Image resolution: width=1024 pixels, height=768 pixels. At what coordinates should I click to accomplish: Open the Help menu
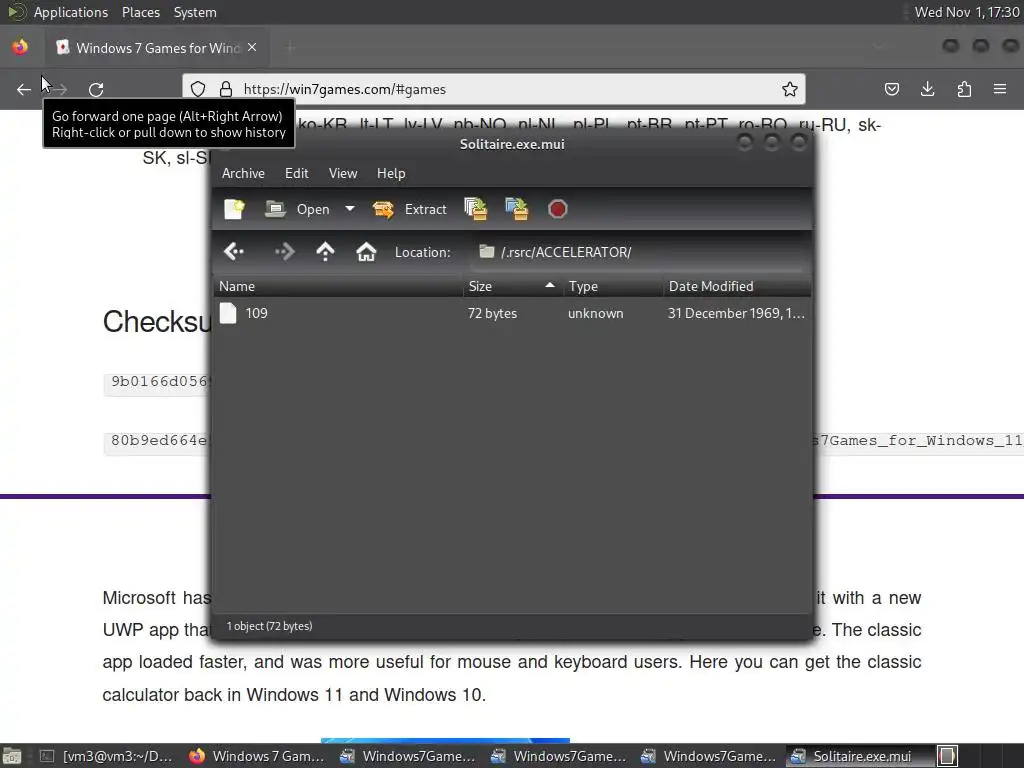pyautogui.click(x=391, y=173)
